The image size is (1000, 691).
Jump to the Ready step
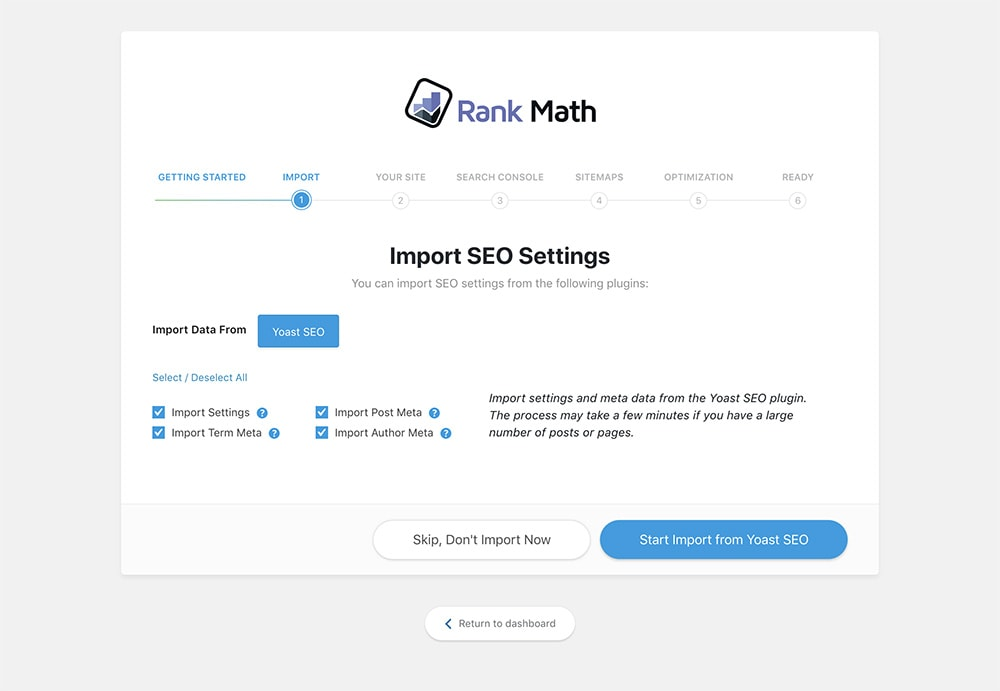pyautogui.click(x=798, y=177)
